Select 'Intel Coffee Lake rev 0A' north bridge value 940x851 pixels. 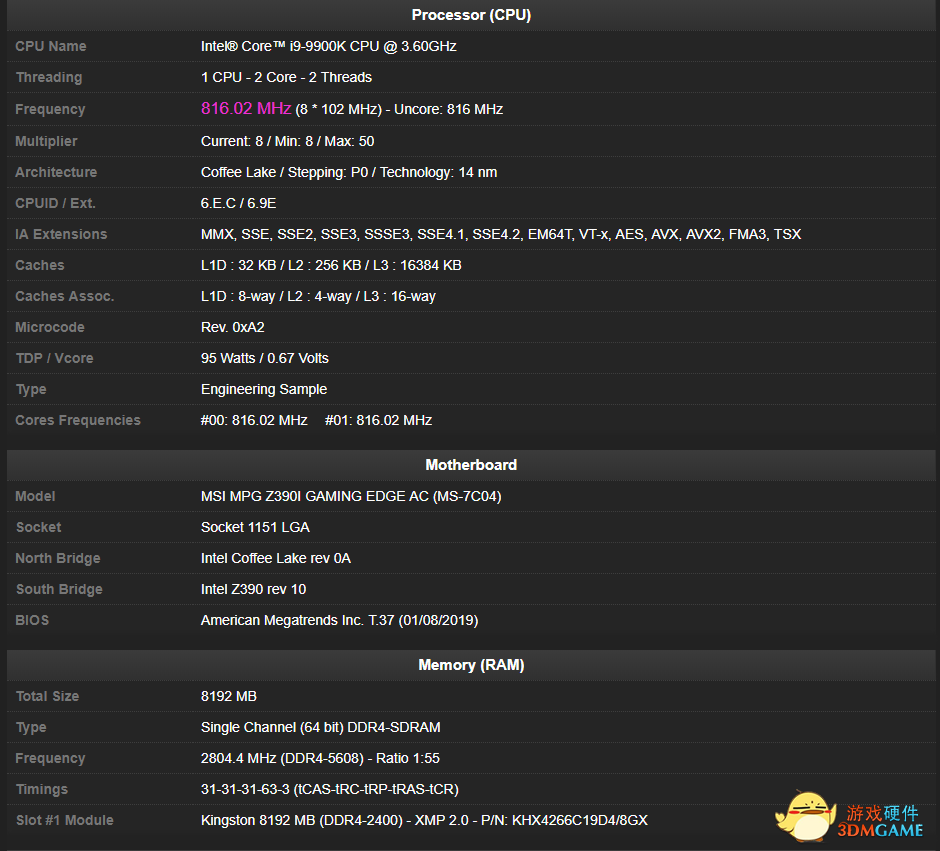(276, 559)
